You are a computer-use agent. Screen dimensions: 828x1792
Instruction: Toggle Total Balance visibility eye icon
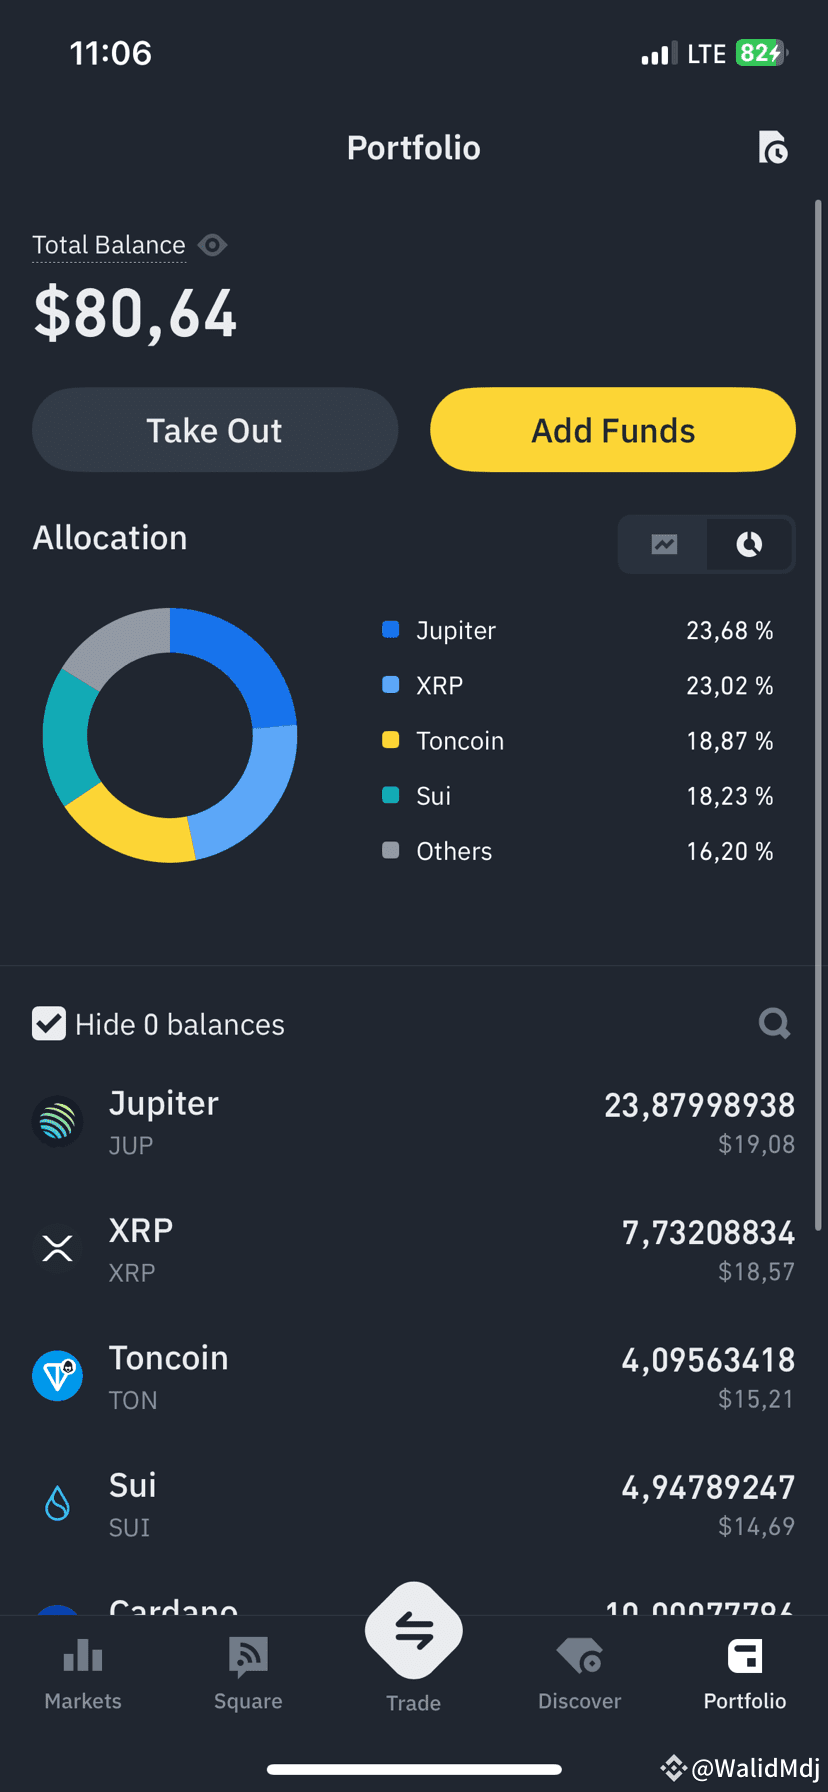[212, 245]
